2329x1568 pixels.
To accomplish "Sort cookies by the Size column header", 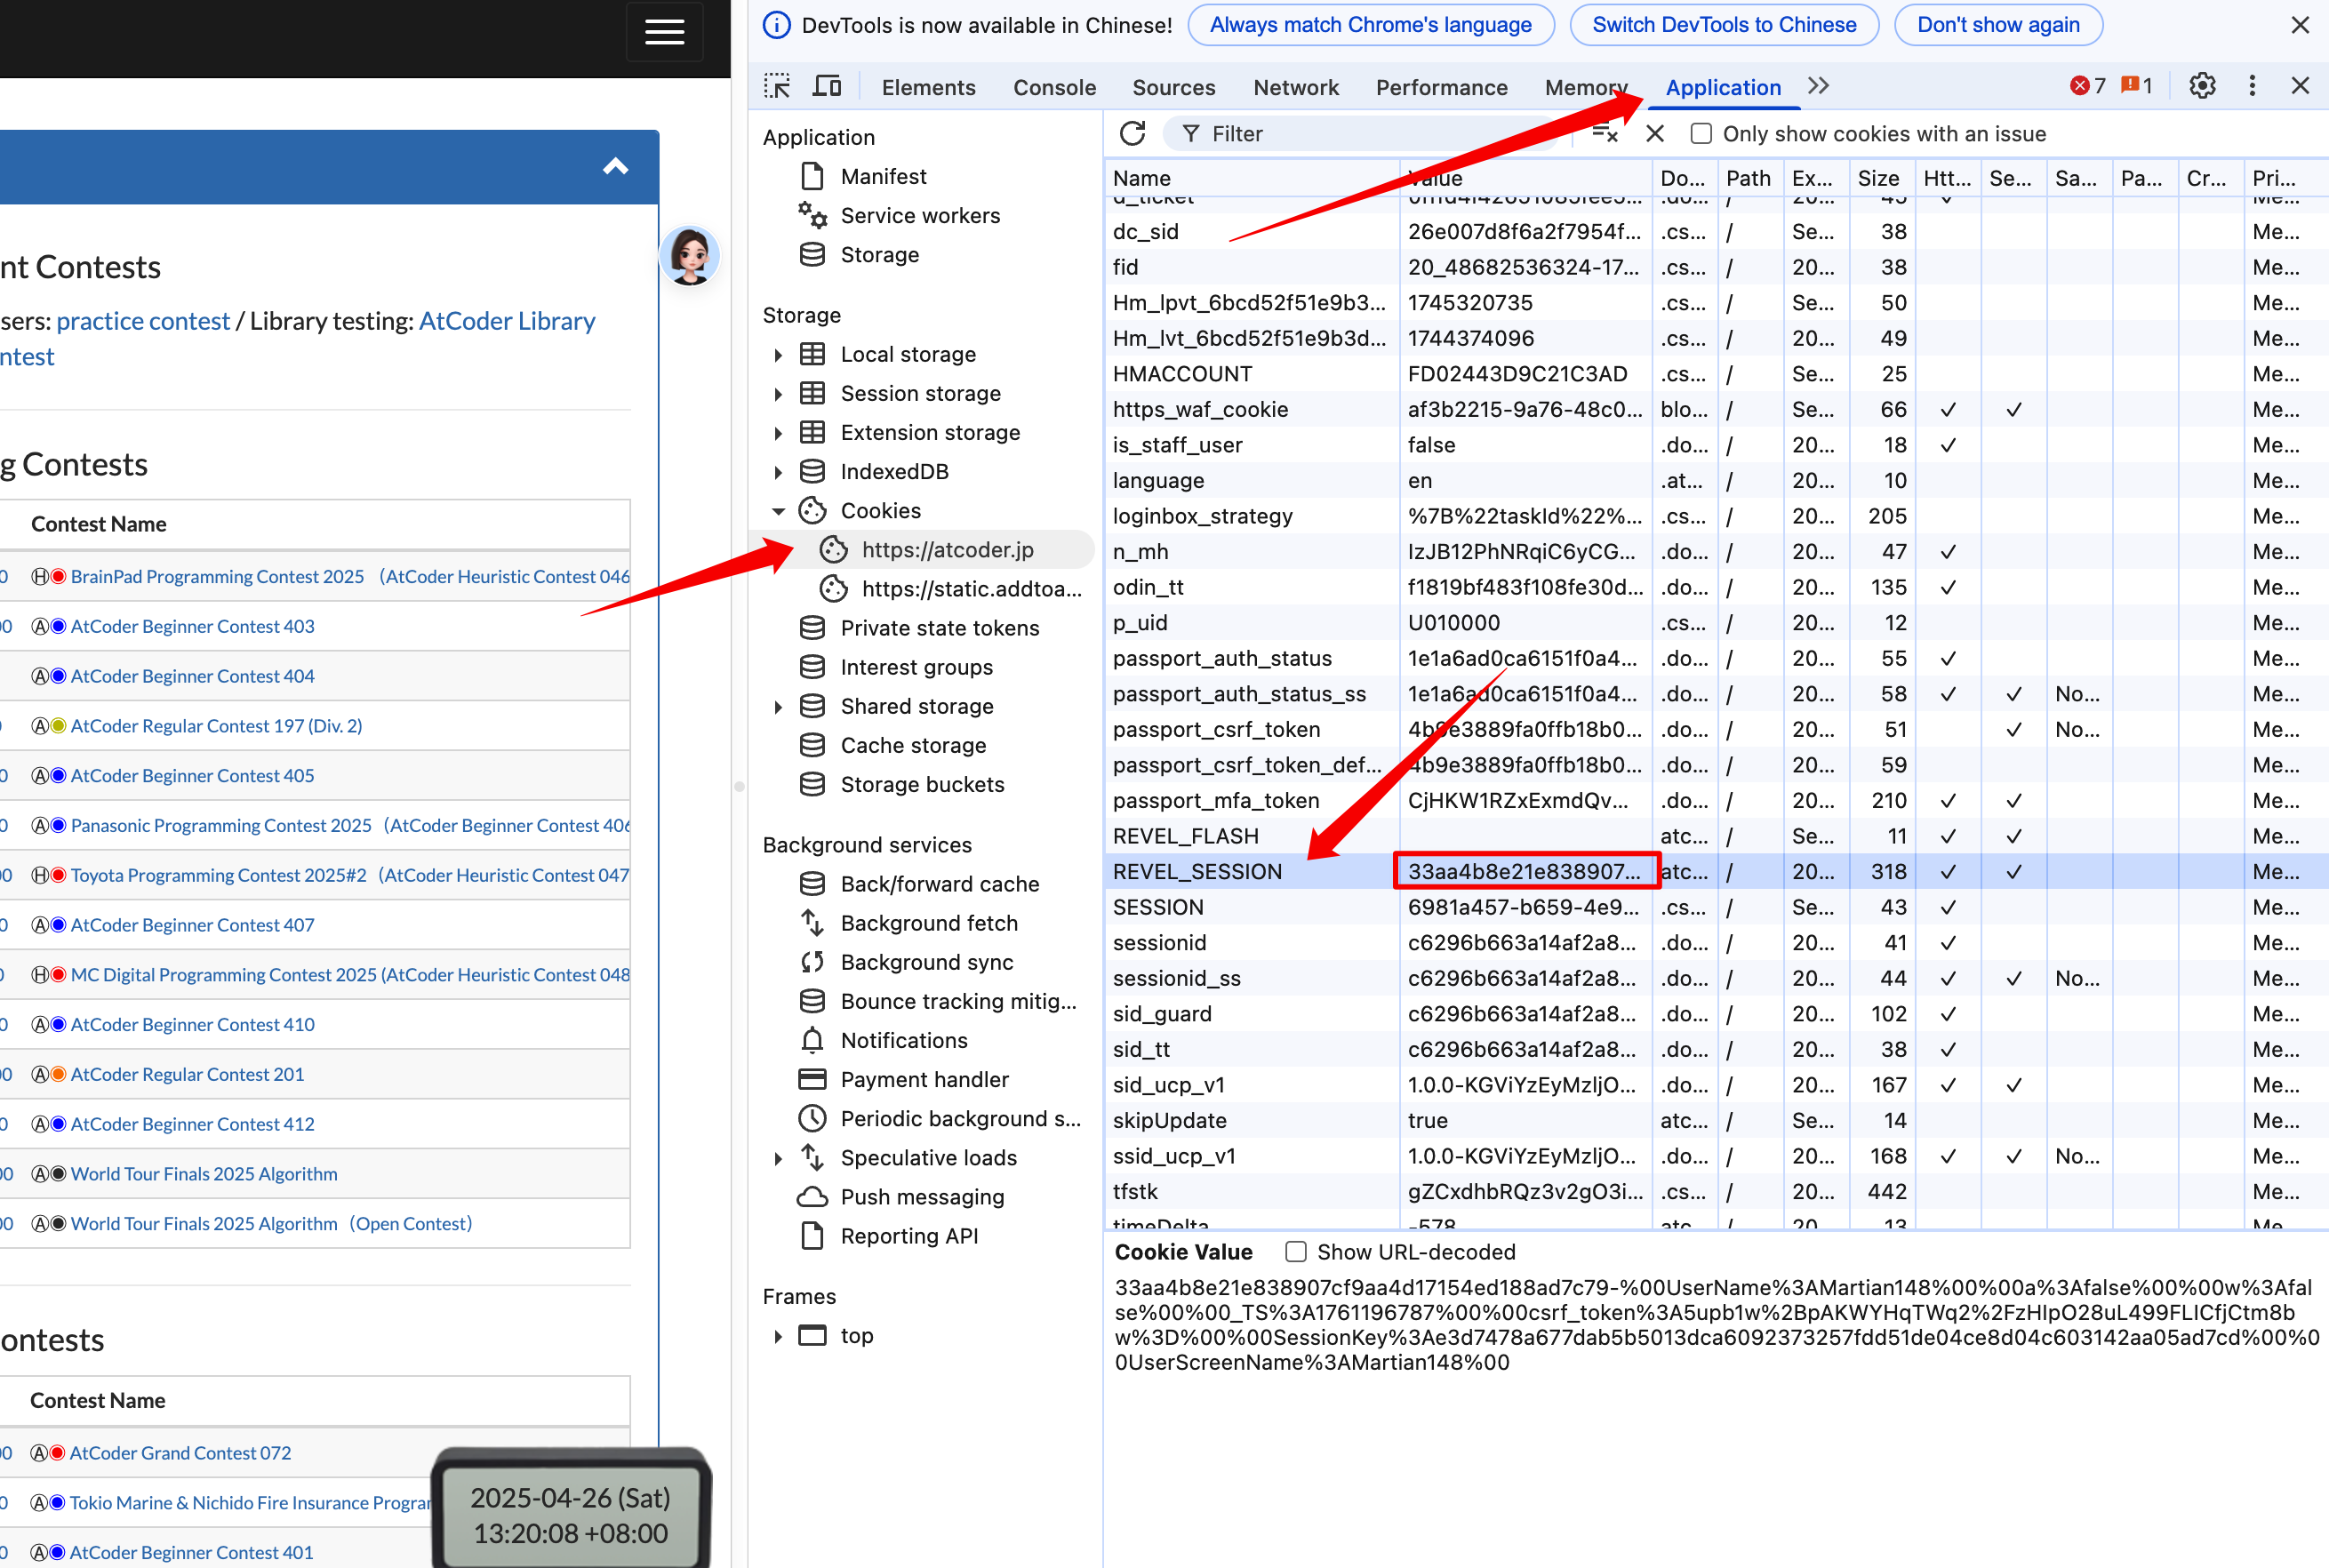I will pyautogui.click(x=1880, y=178).
